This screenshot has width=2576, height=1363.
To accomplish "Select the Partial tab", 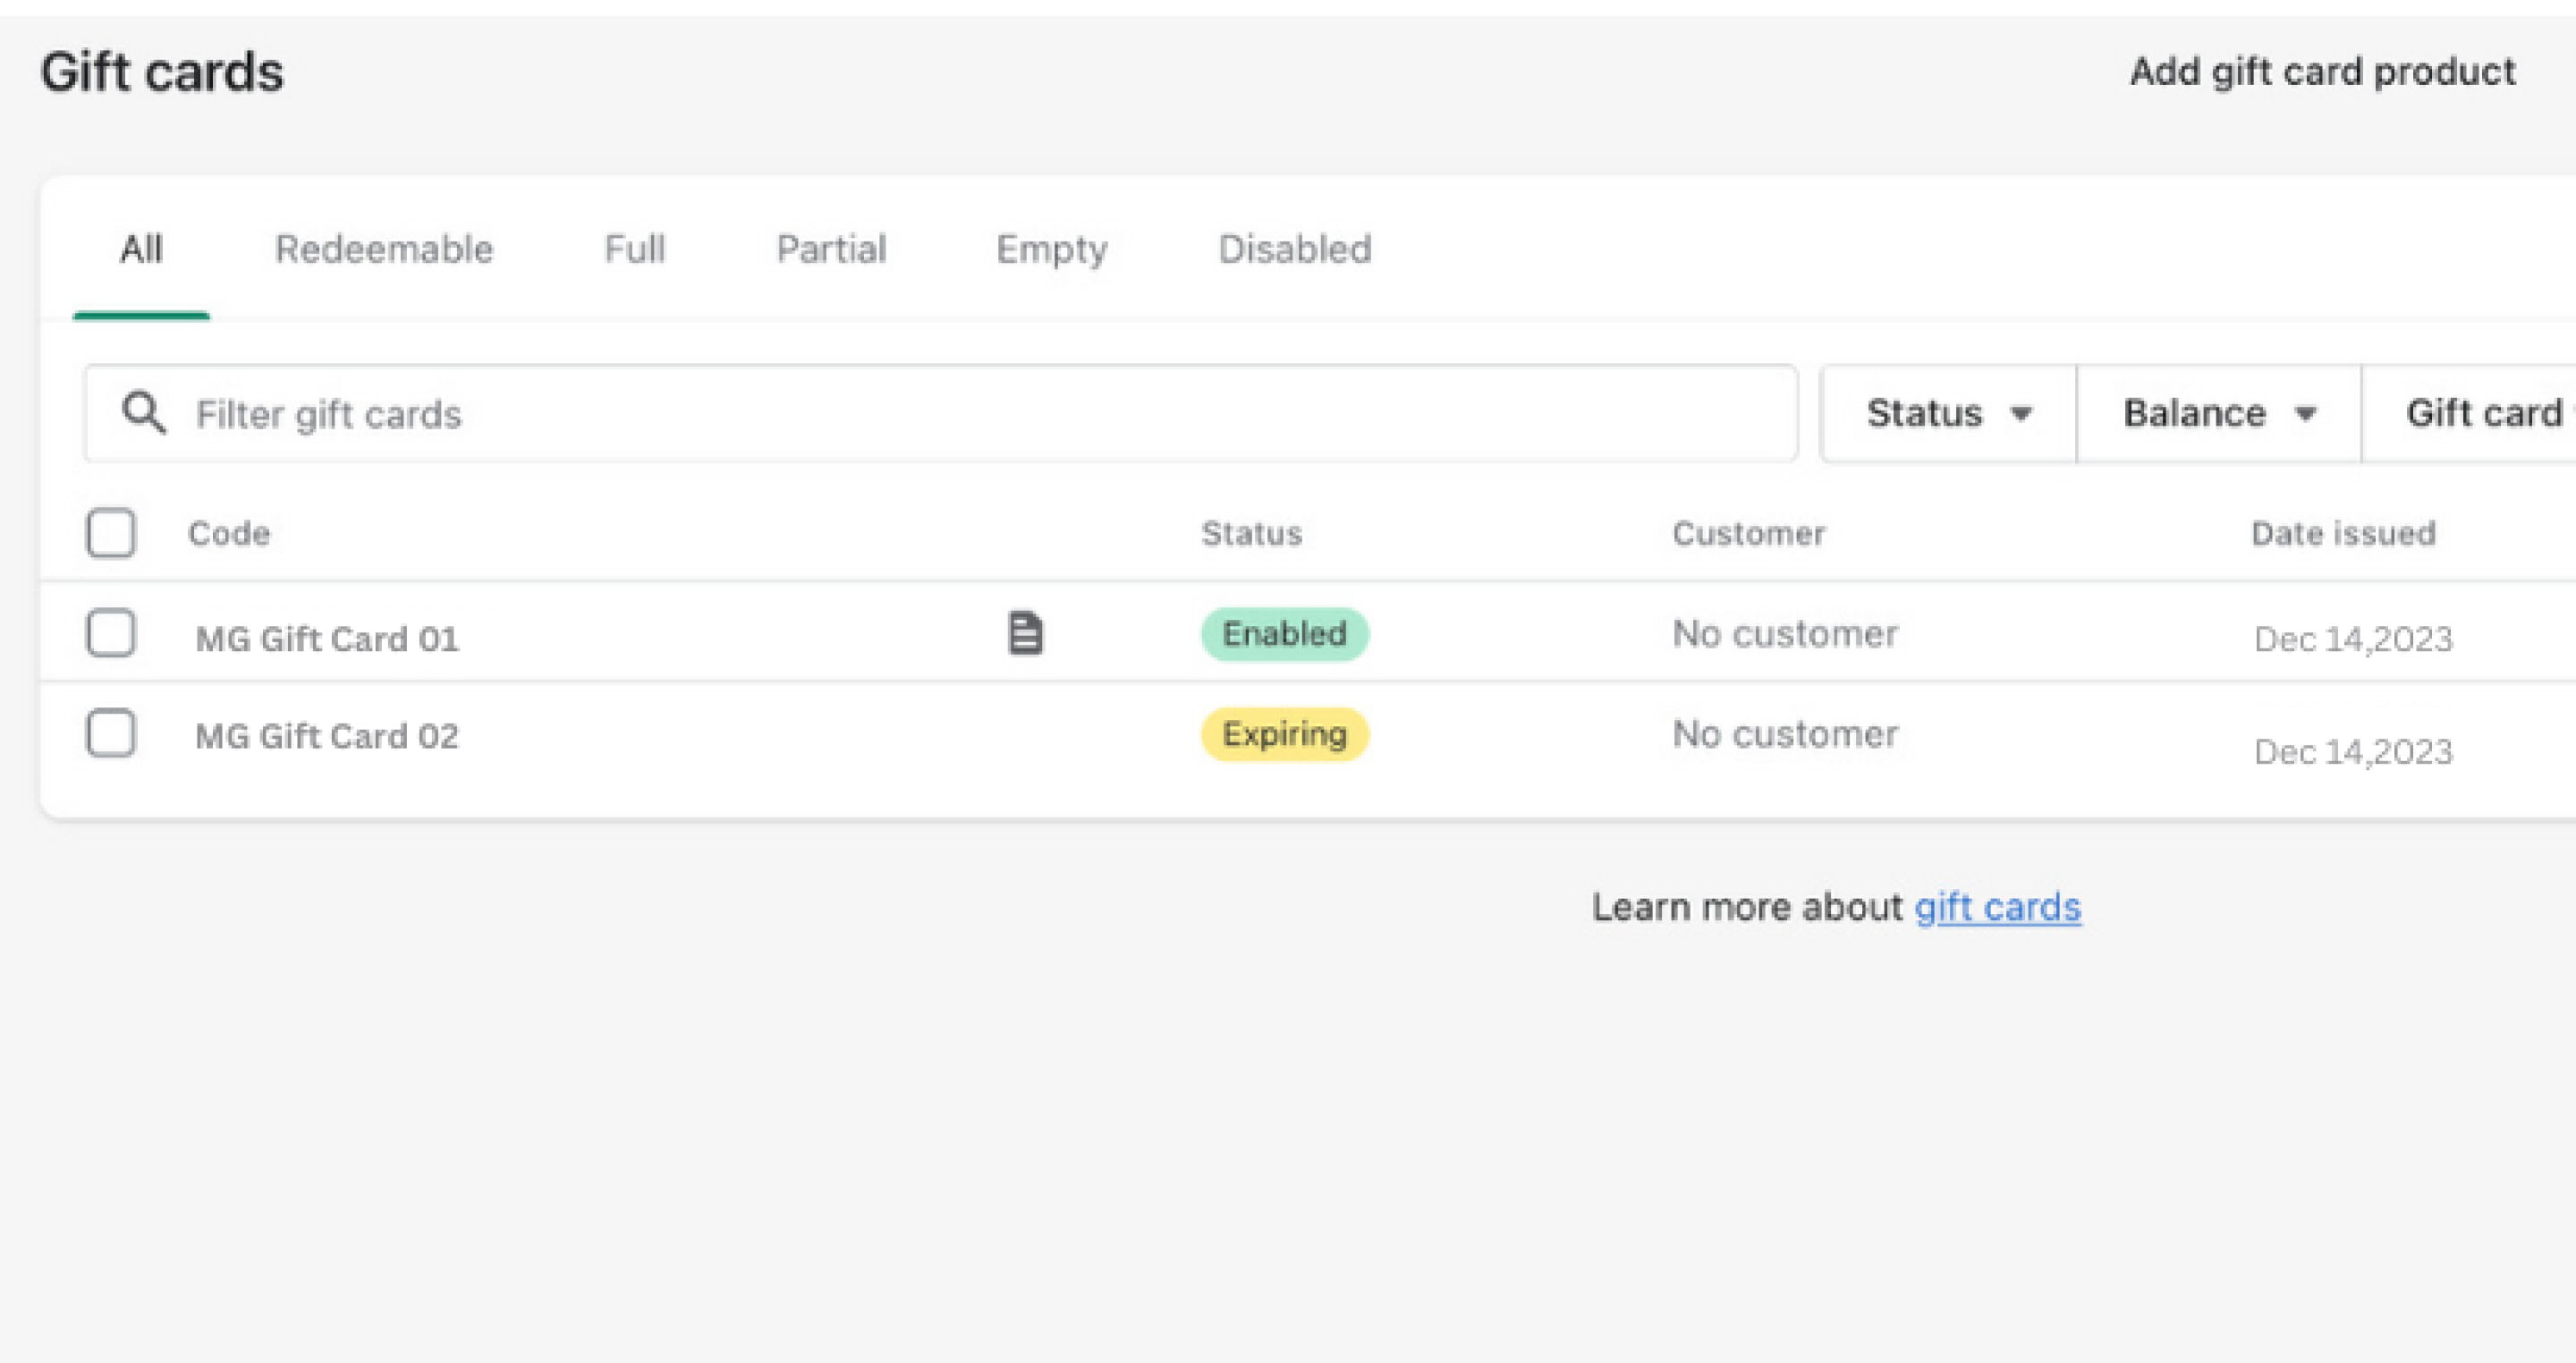I will point(831,249).
